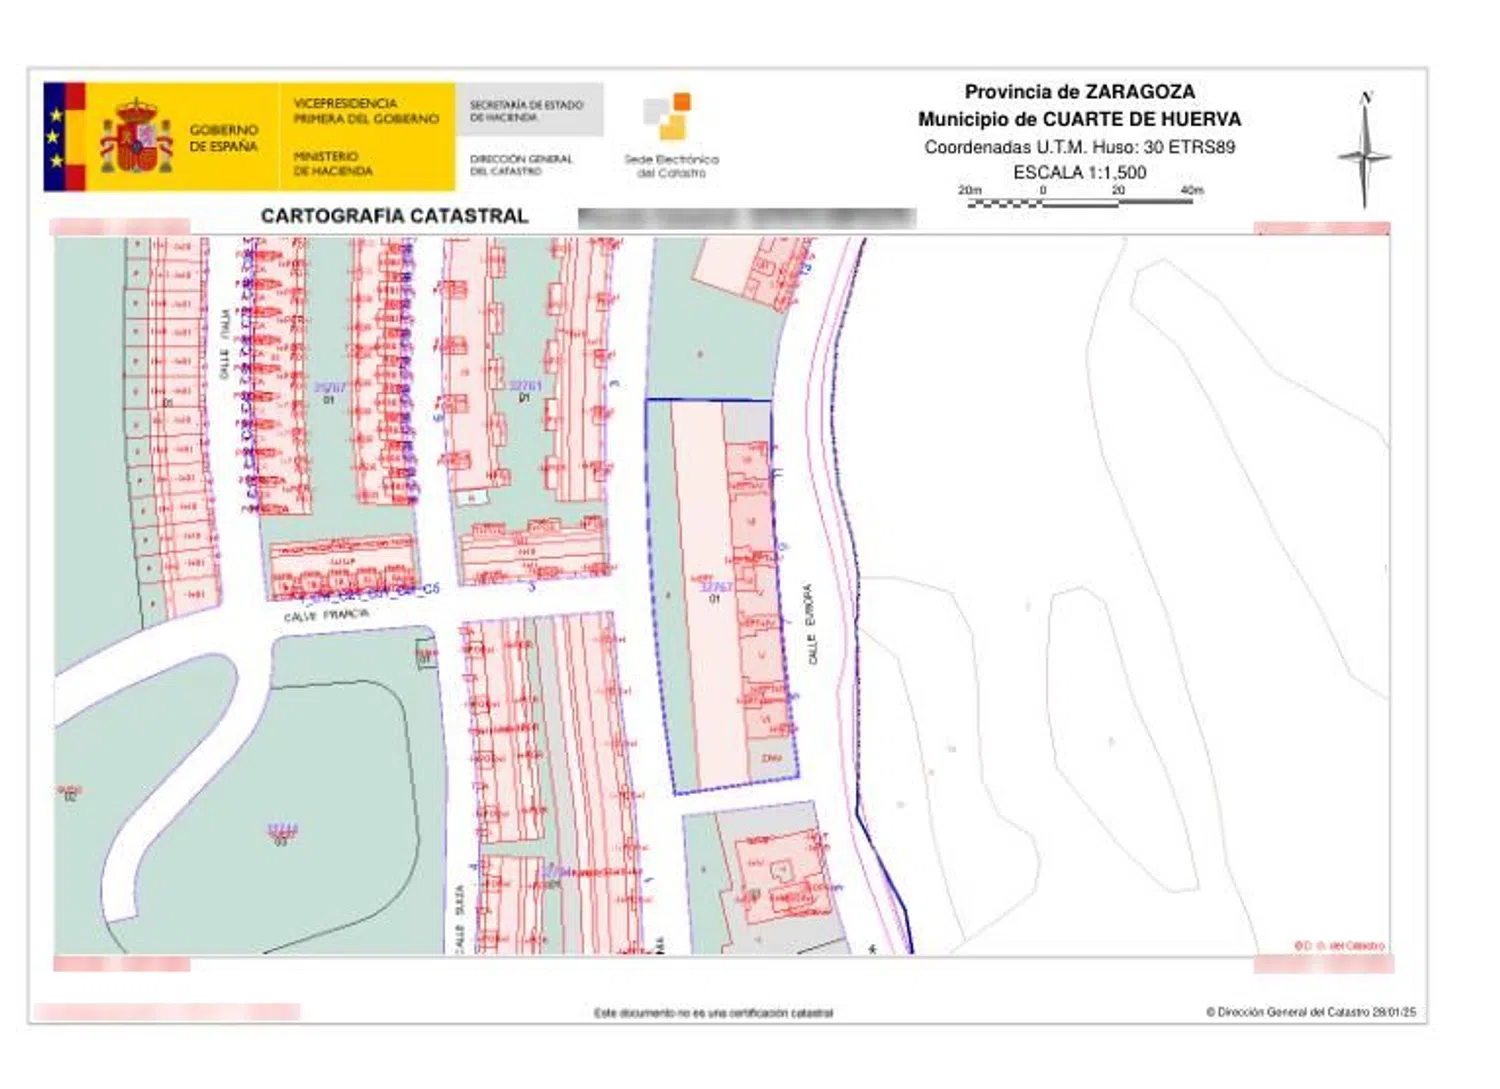
Task: Click the Provincia de ZARAGOZA heading
Action: (x=1079, y=92)
